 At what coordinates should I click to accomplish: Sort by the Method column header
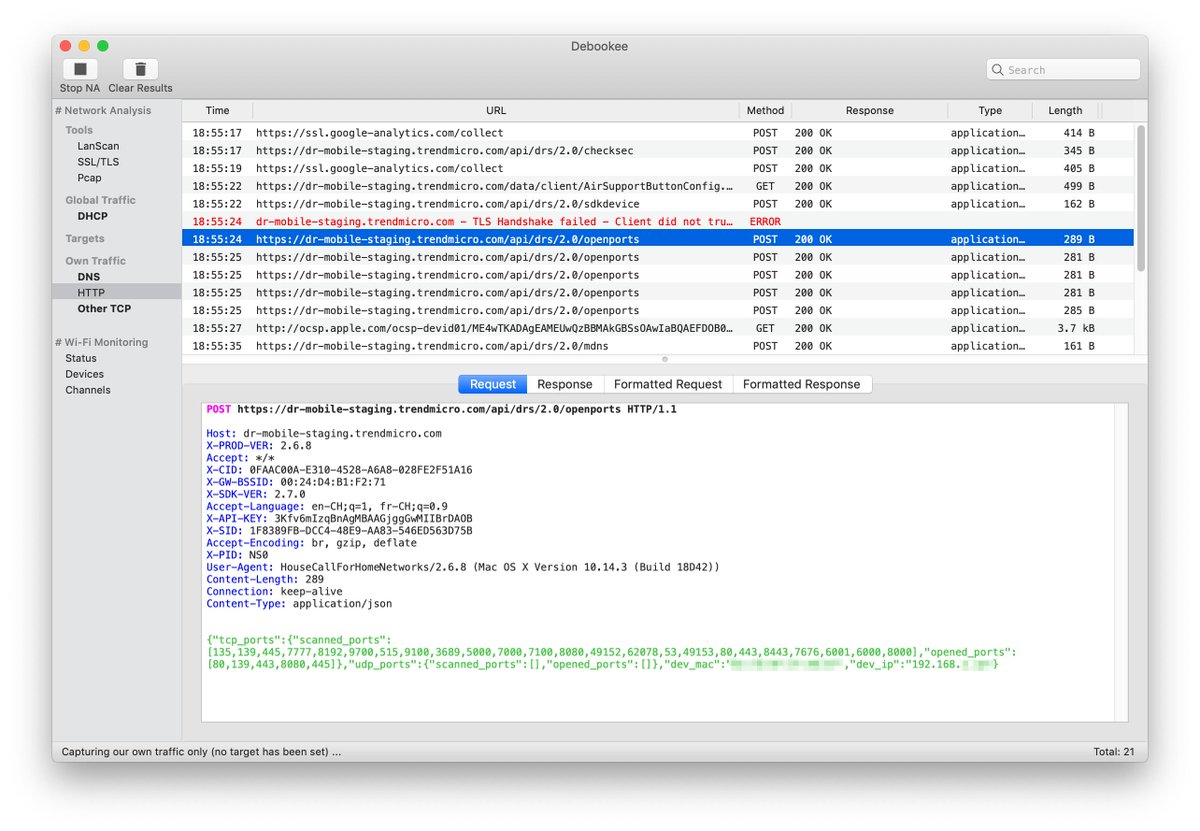(x=765, y=110)
